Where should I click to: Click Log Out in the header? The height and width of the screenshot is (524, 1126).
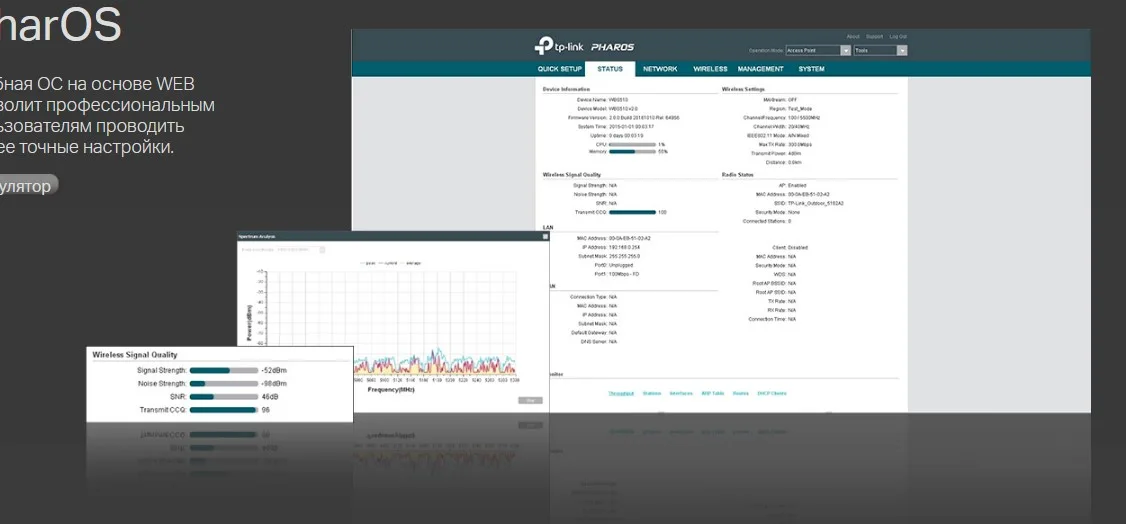click(x=898, y=37)
